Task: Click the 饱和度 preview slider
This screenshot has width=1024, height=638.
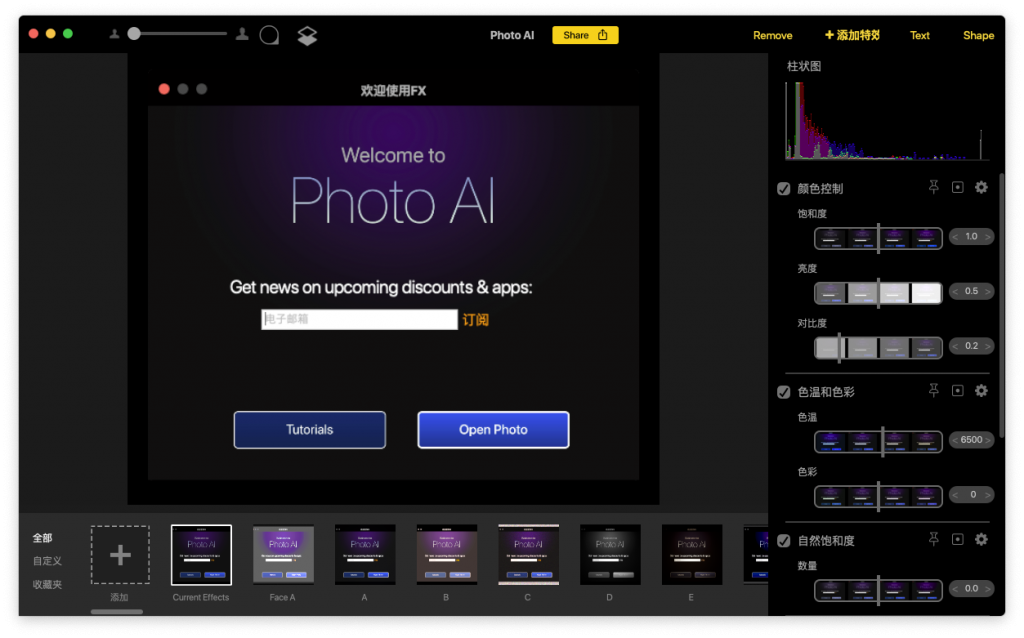Action: click(878, 238)
